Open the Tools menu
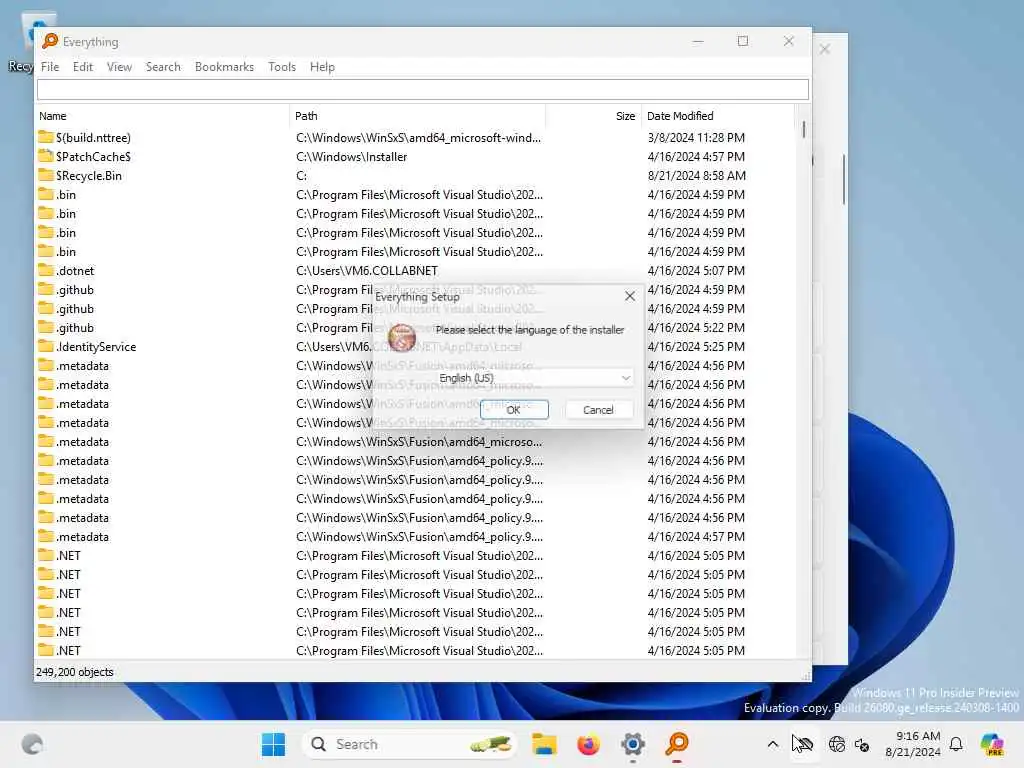Image resolution: width=1024 pixels, height=768 pixels. click(282, 67)
